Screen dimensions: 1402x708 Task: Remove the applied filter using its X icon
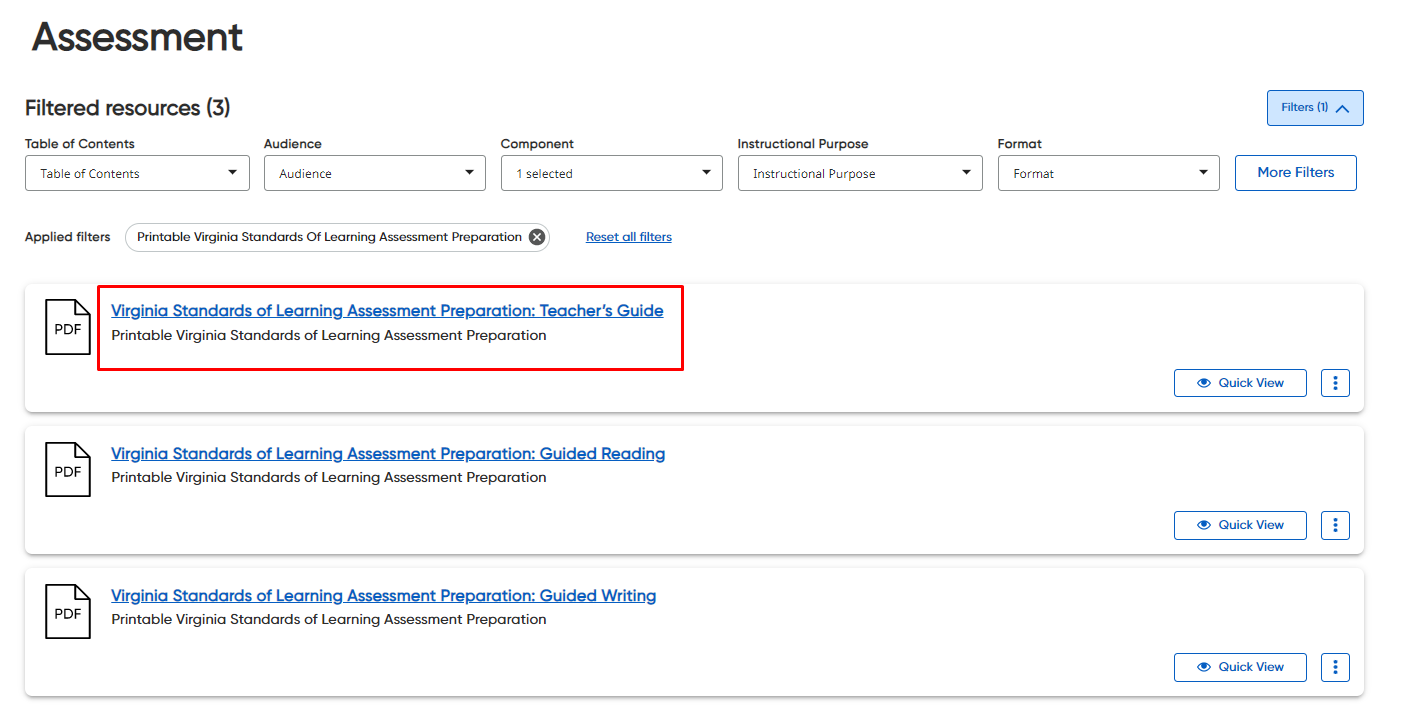pos(536,237)
